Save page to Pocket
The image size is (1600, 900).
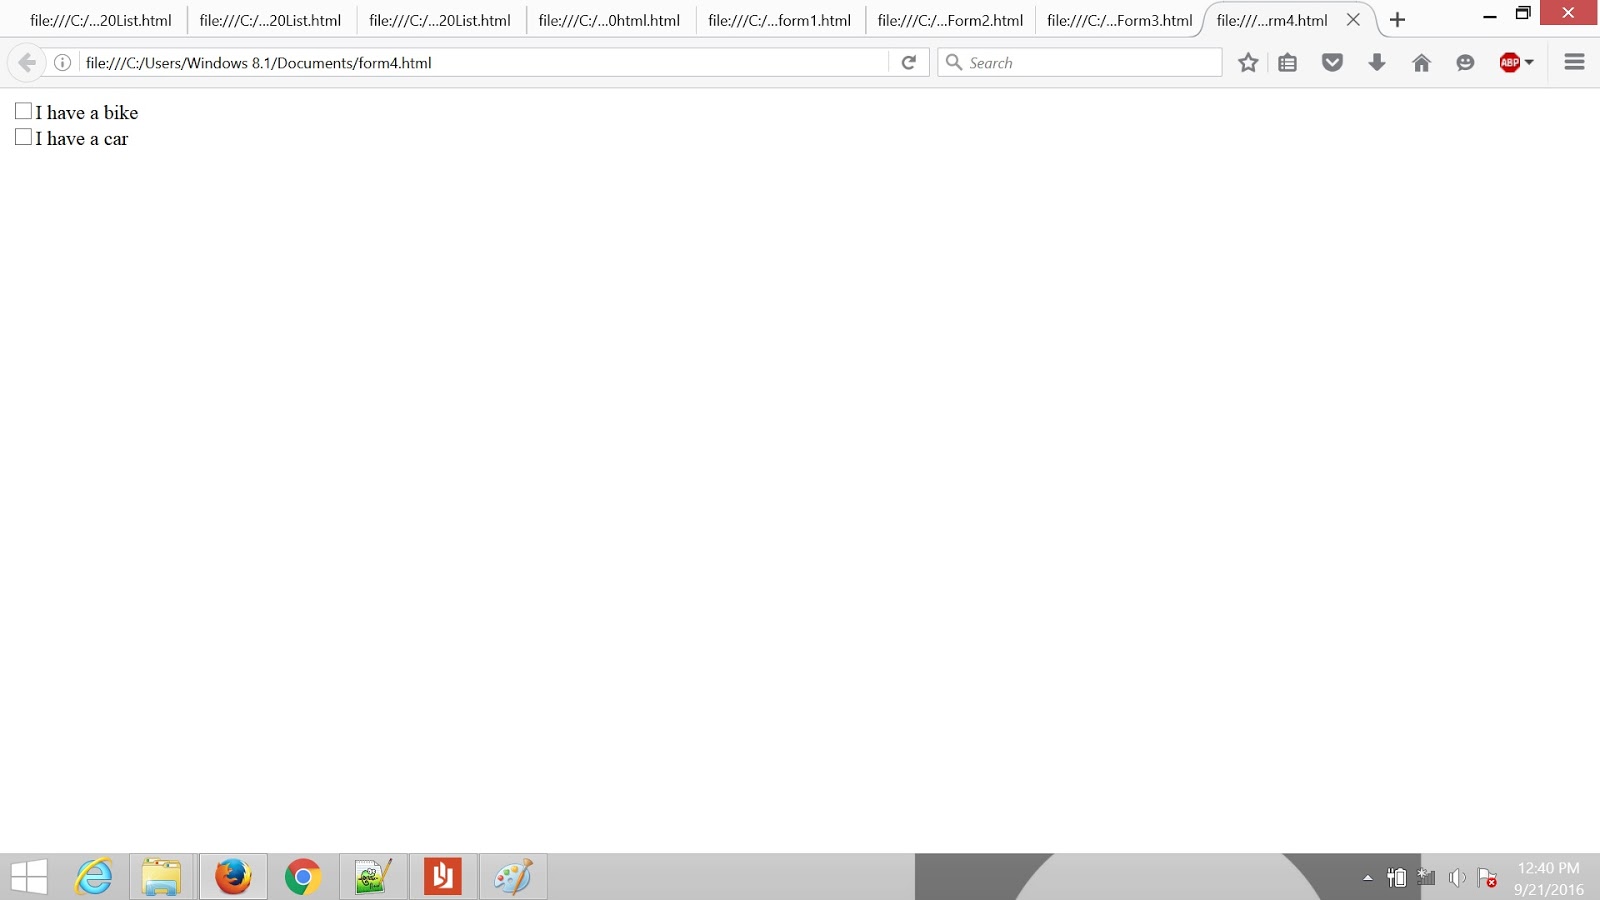1332,63
